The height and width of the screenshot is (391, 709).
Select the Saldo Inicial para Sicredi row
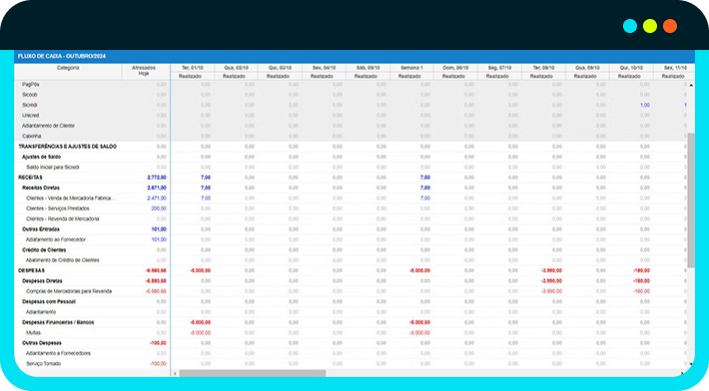pos(352,167)
